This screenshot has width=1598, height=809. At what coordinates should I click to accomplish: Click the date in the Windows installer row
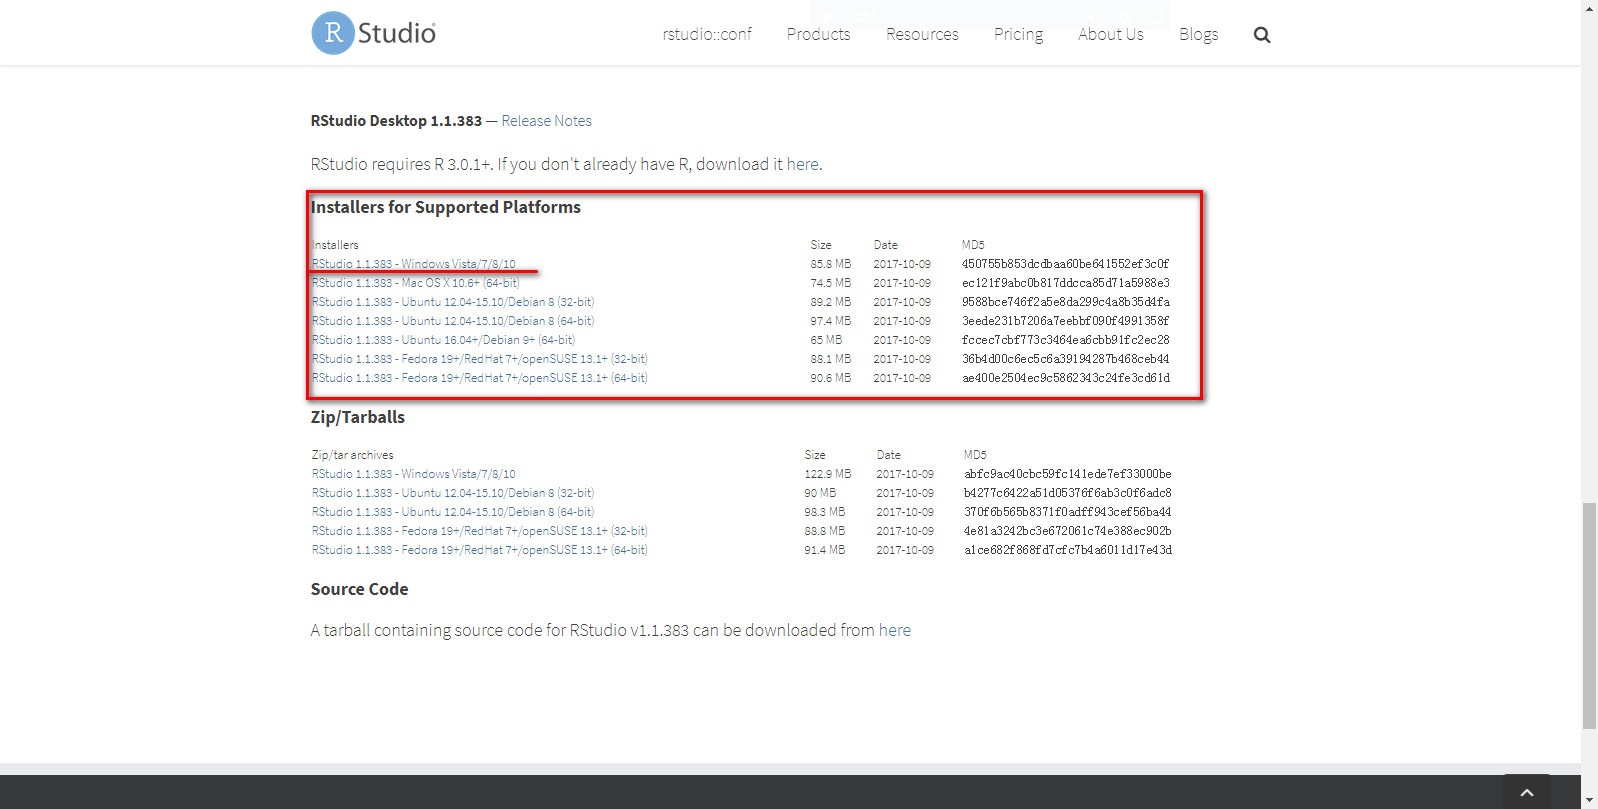[902, 264]
